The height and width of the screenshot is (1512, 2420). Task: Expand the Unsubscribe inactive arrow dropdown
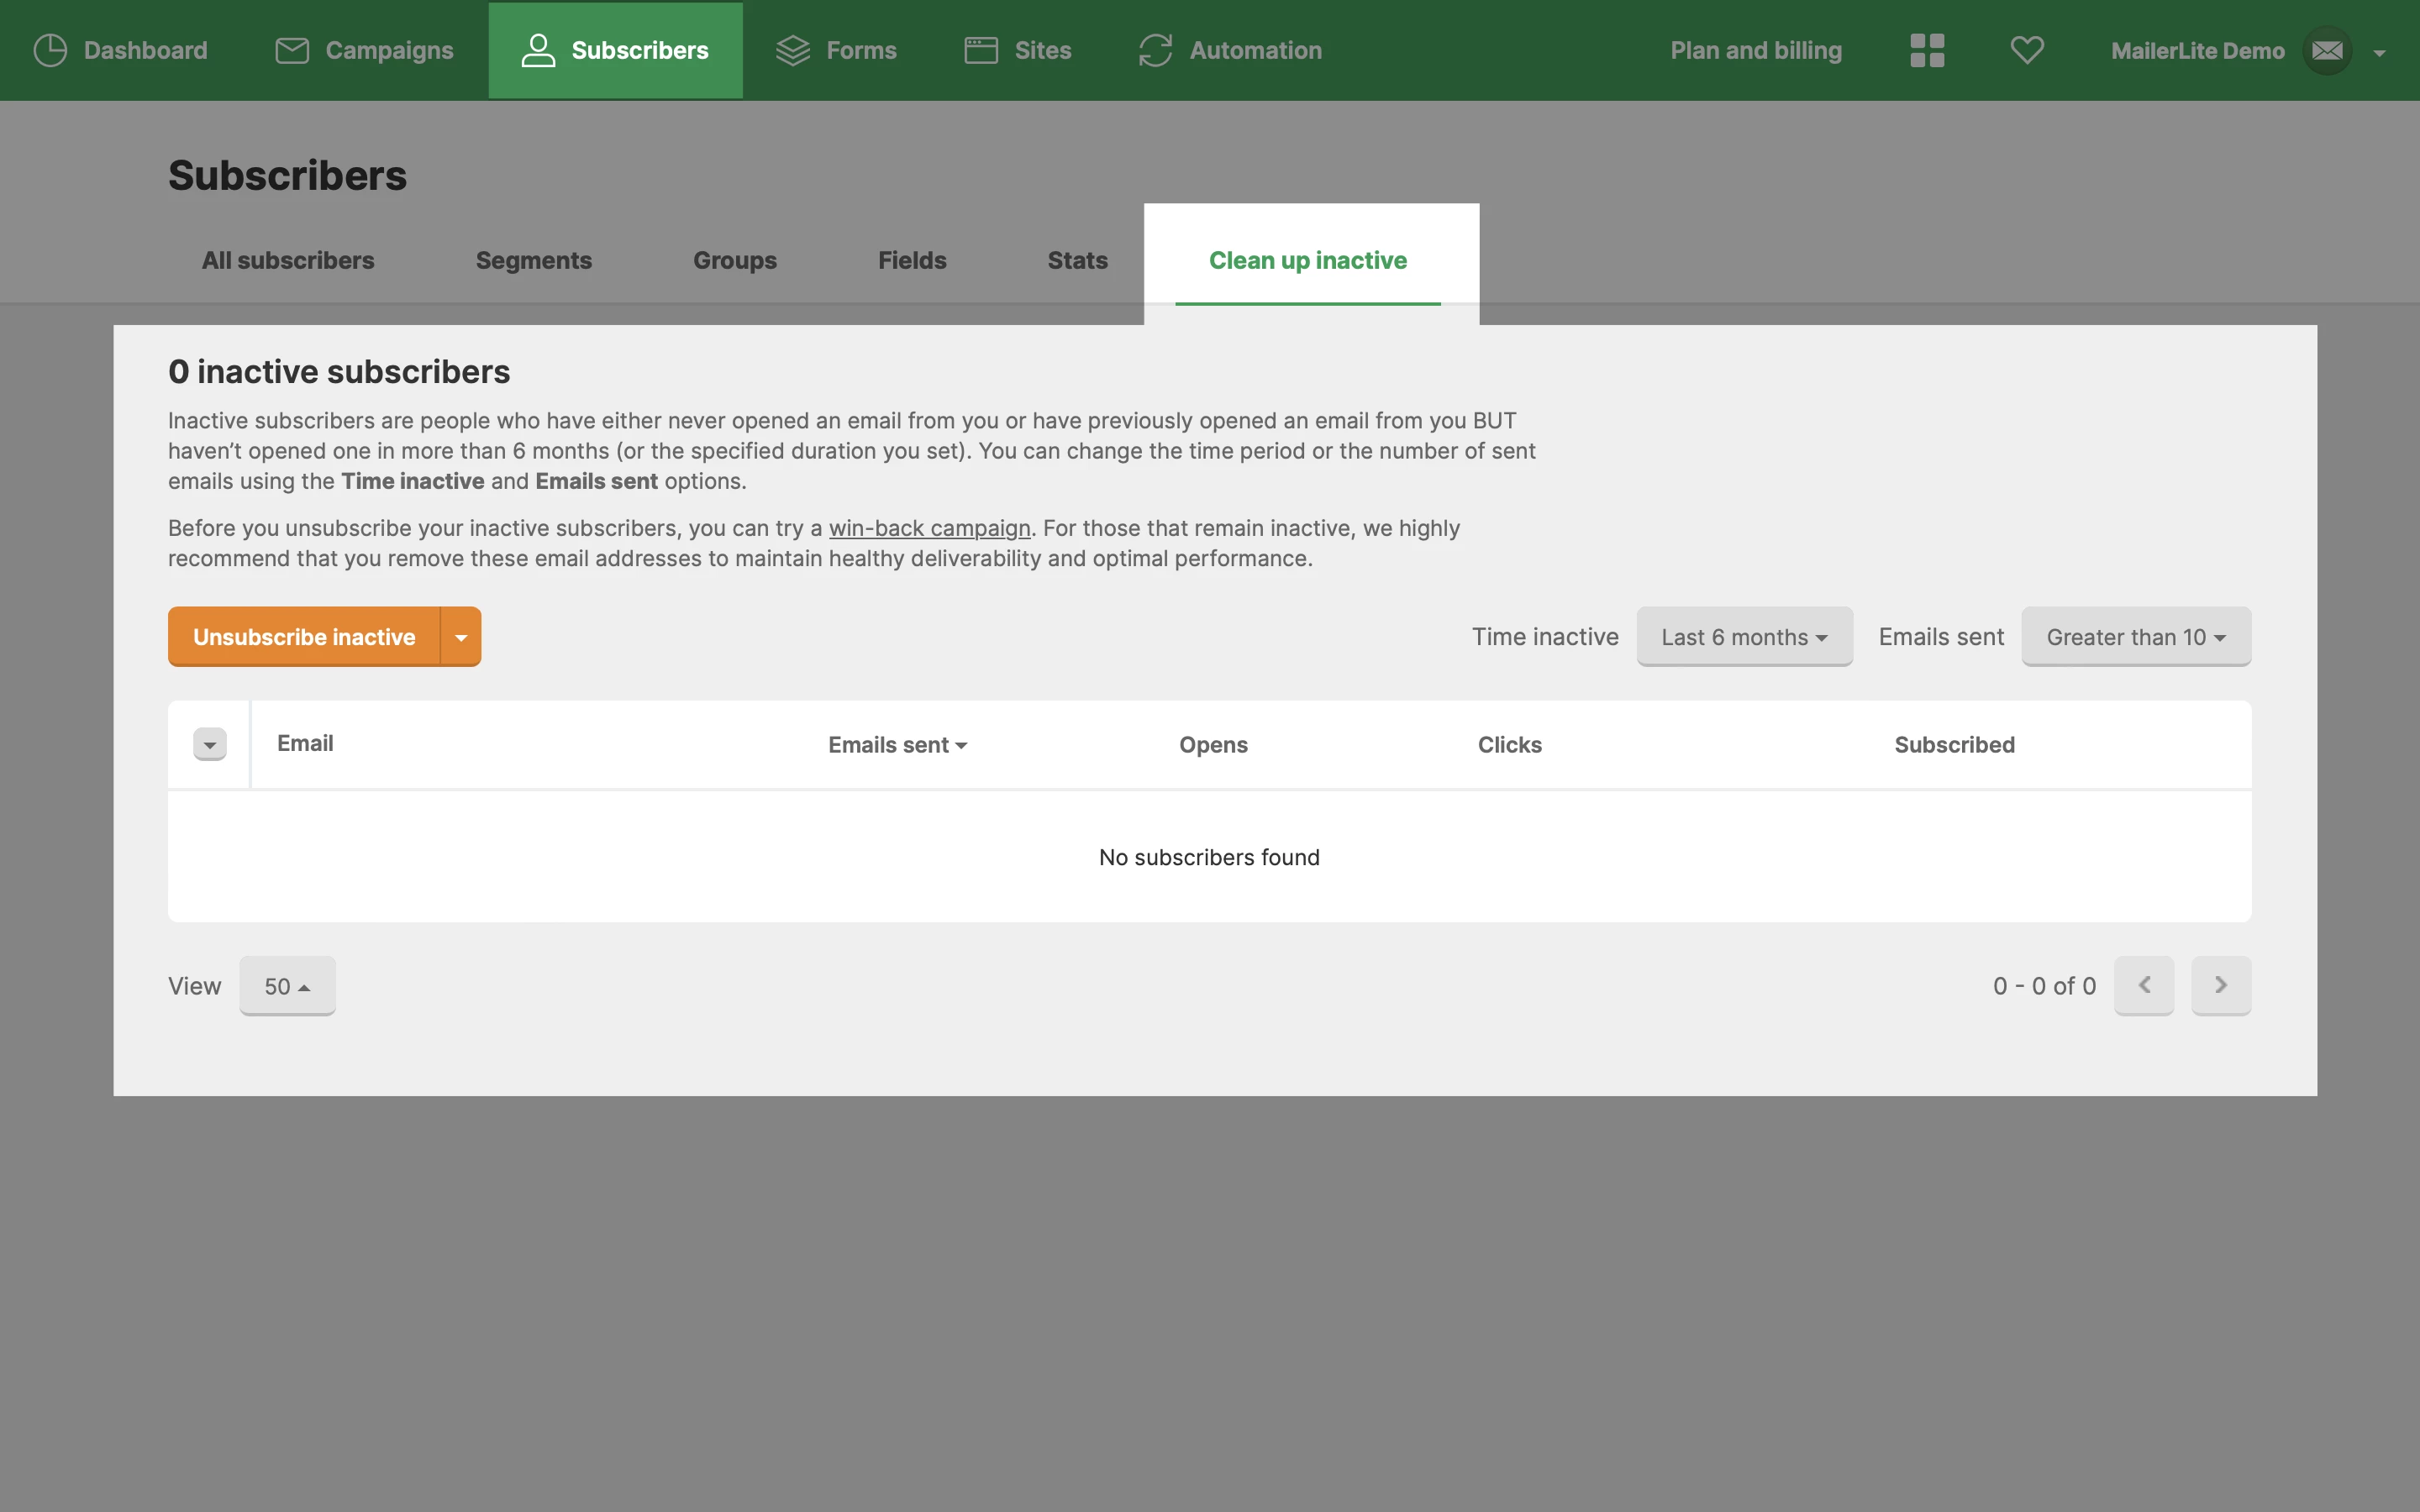[x=461, y=637]
